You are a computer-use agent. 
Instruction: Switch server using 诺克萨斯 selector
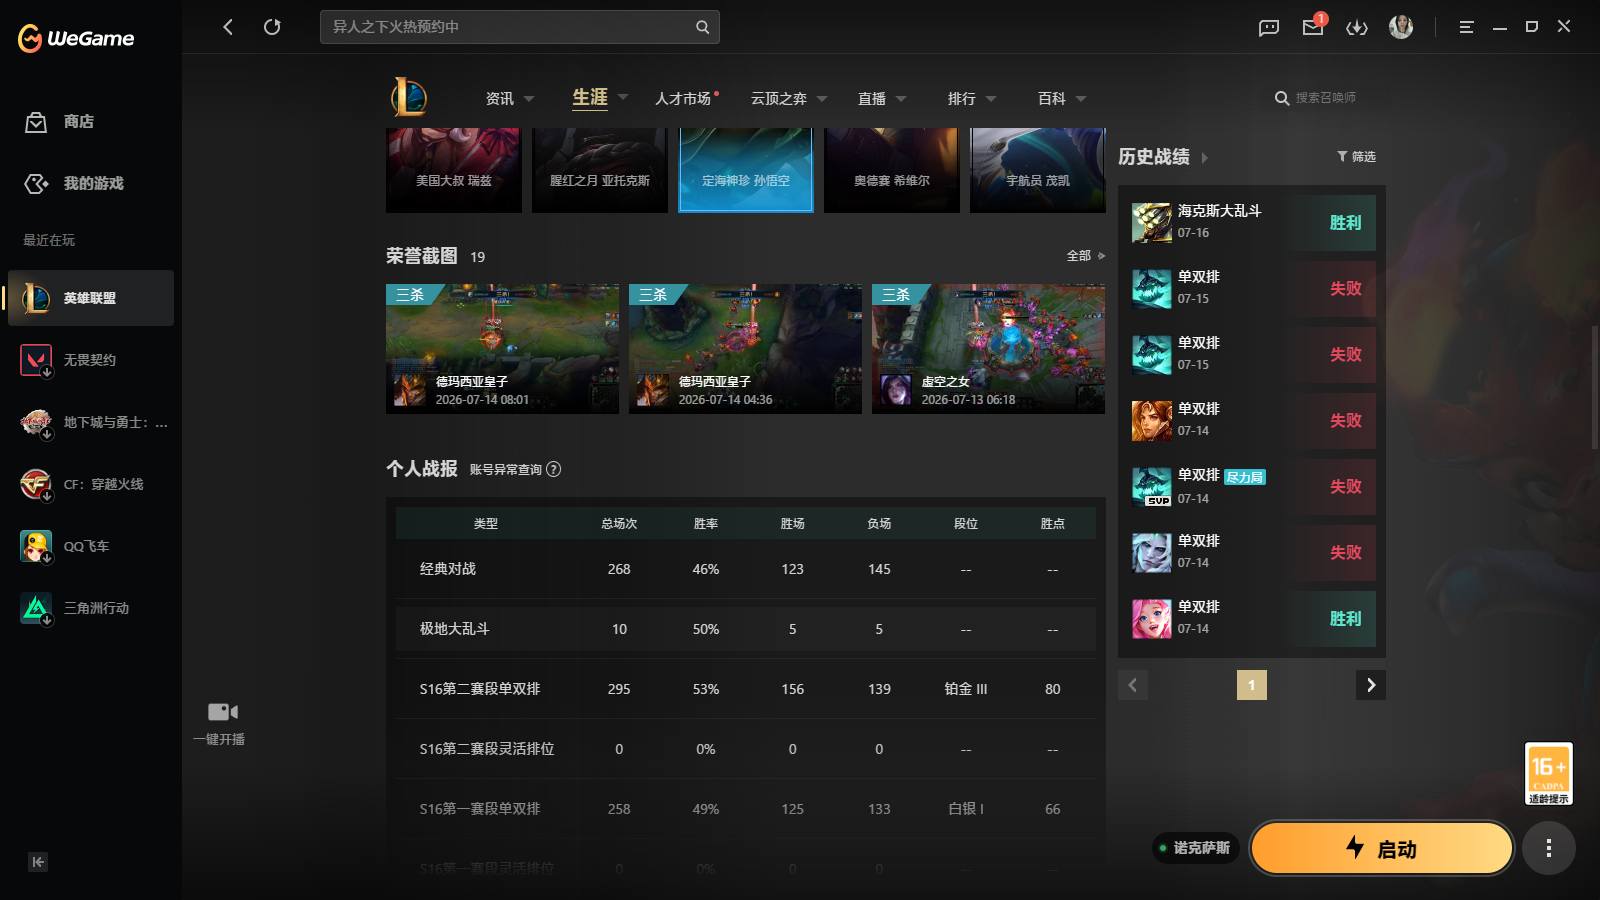pos(1196,848)
